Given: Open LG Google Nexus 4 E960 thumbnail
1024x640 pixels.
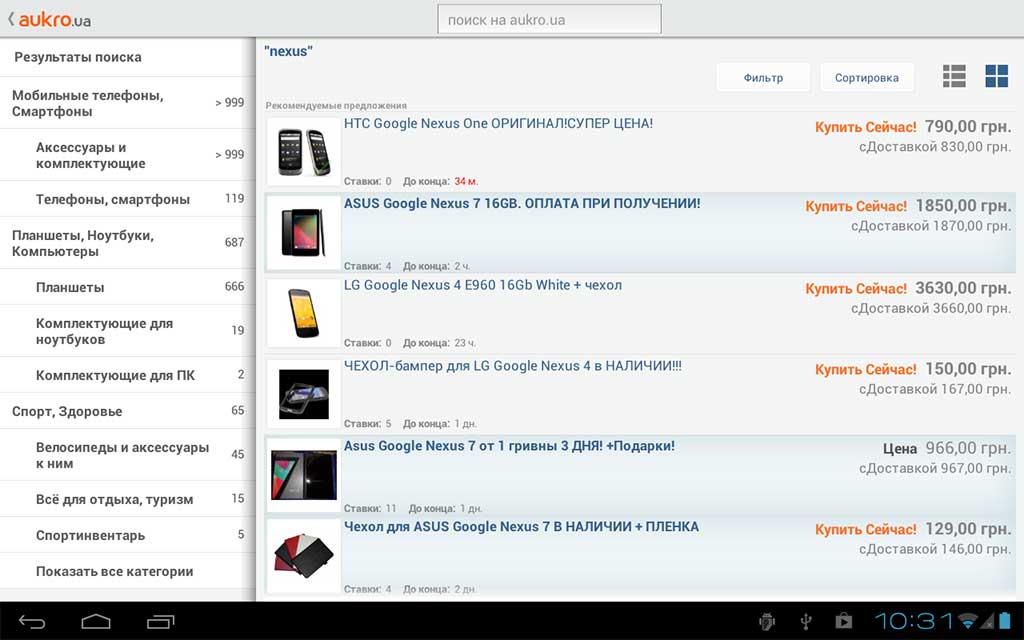Looking at the screenshot, I should click(304, 313).
